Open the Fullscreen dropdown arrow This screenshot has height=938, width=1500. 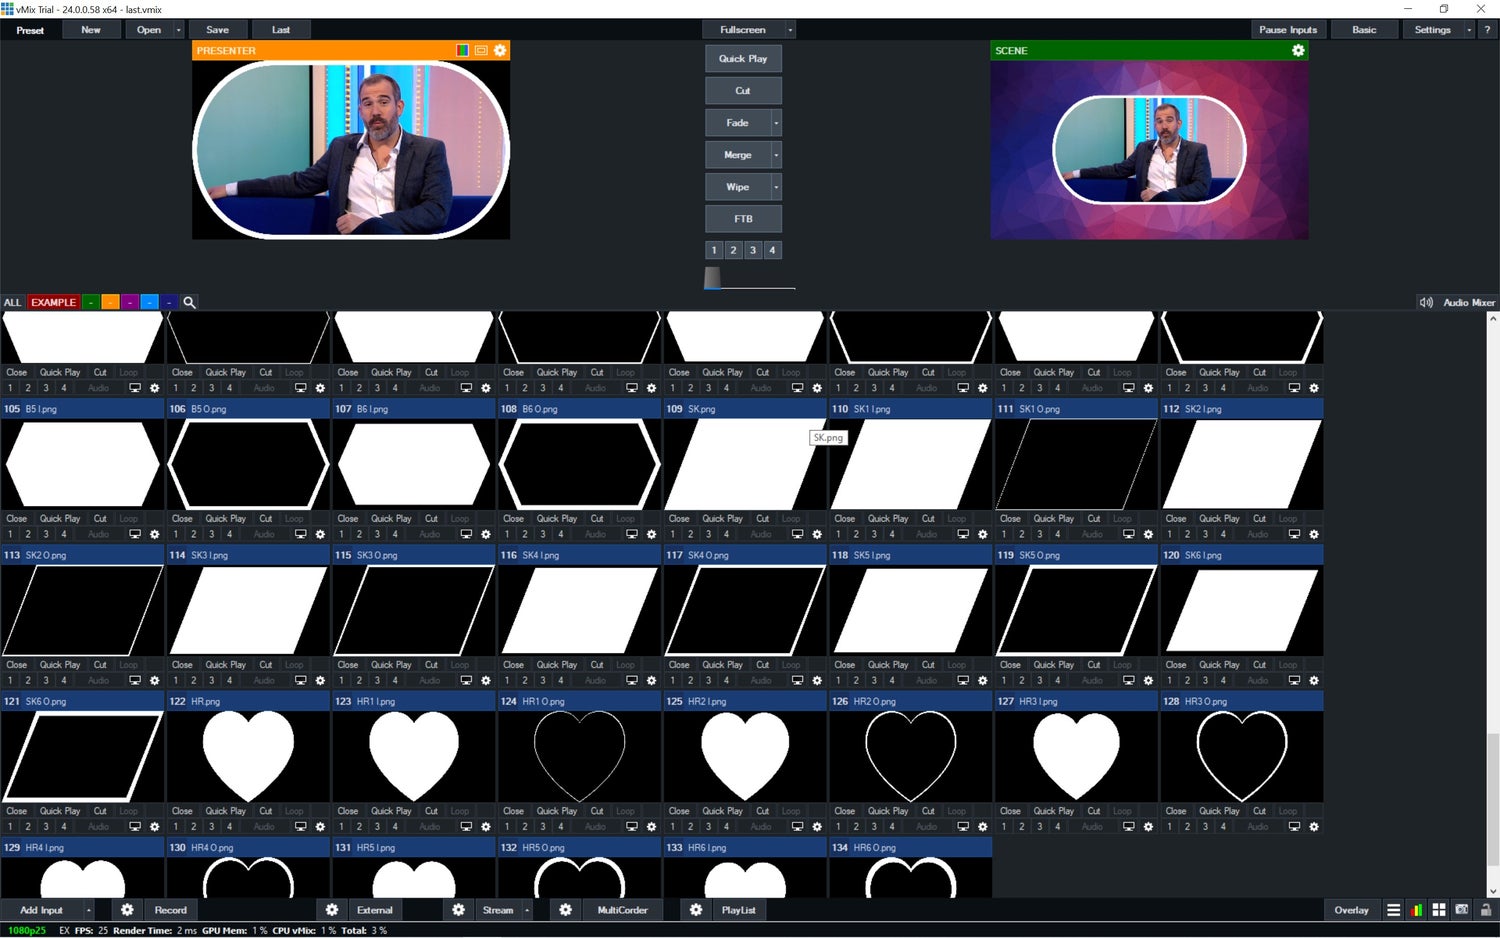tap(790, 29)
